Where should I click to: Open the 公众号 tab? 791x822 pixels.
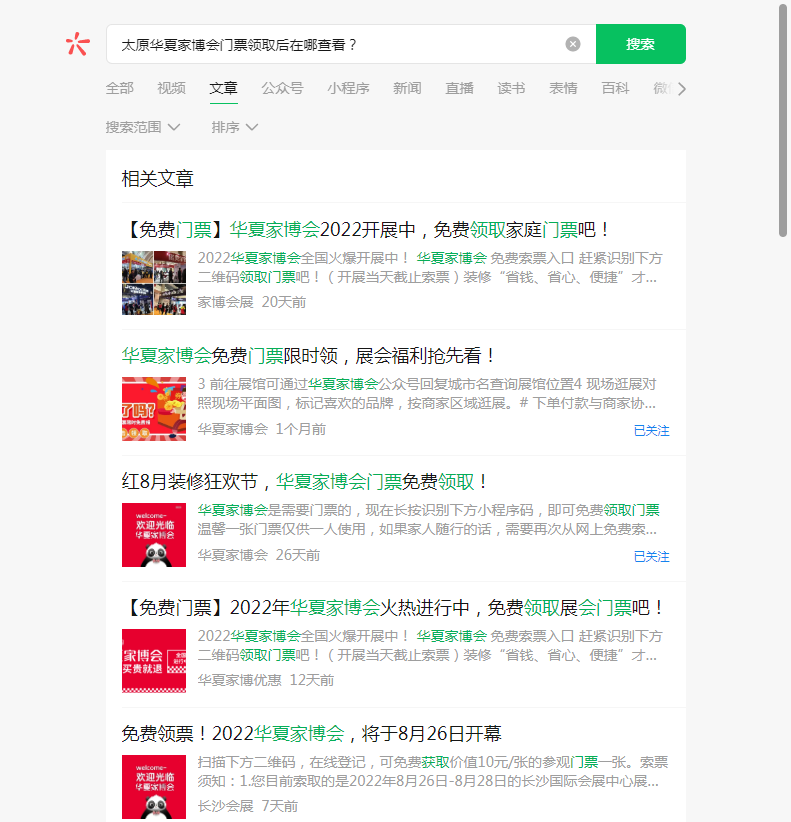coord(283,88)
